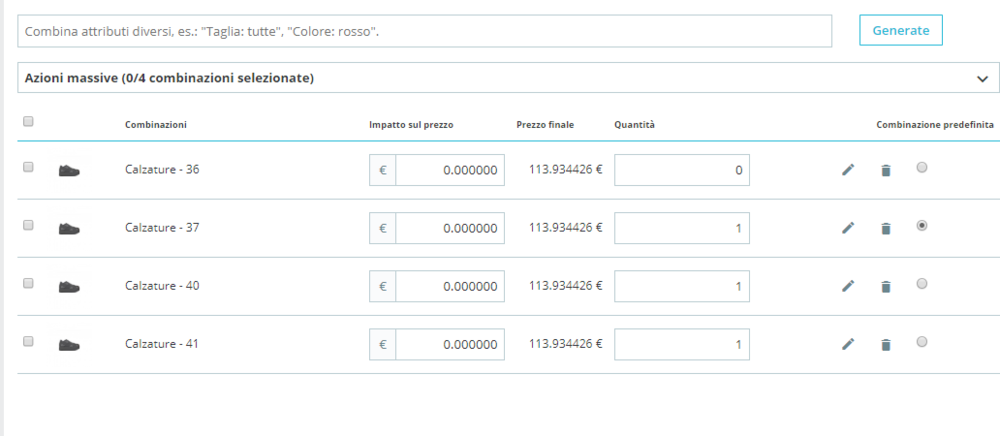This screenshot has width=1000, height=436.
Task: Click the euro symbol in Calzature - 41 row
Action: (x=383, y=345)
